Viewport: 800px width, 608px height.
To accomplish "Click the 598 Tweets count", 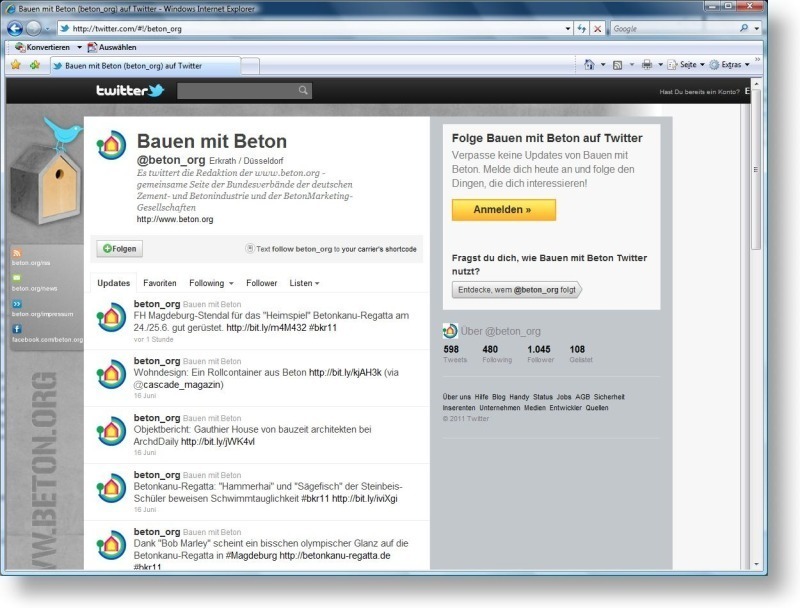I will click(x=455, y=353).
